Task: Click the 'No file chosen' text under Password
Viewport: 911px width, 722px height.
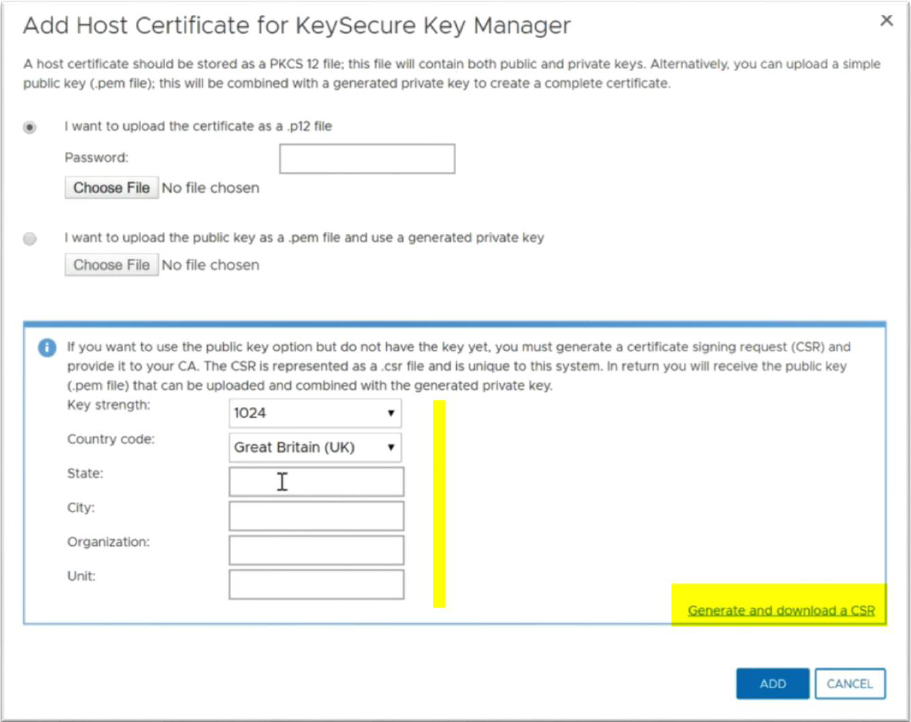Action: click(210, 188)
